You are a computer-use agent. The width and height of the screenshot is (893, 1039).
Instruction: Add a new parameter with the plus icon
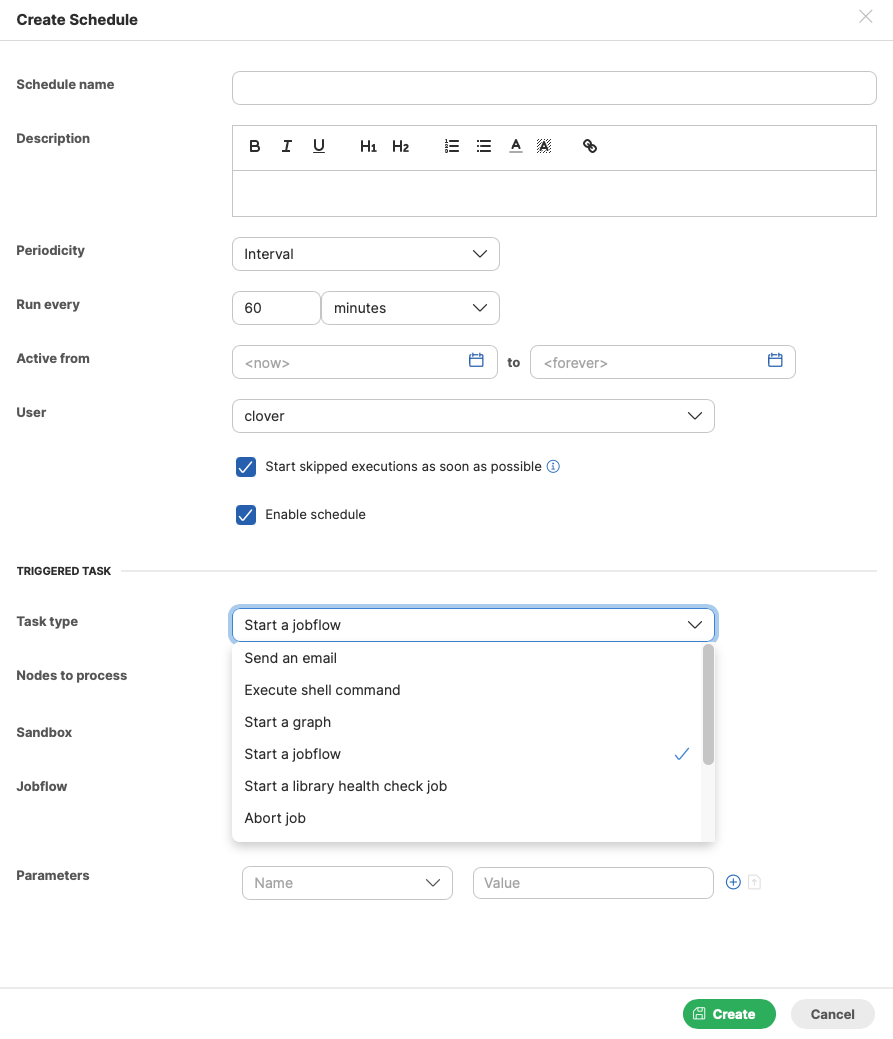[733, 881]
